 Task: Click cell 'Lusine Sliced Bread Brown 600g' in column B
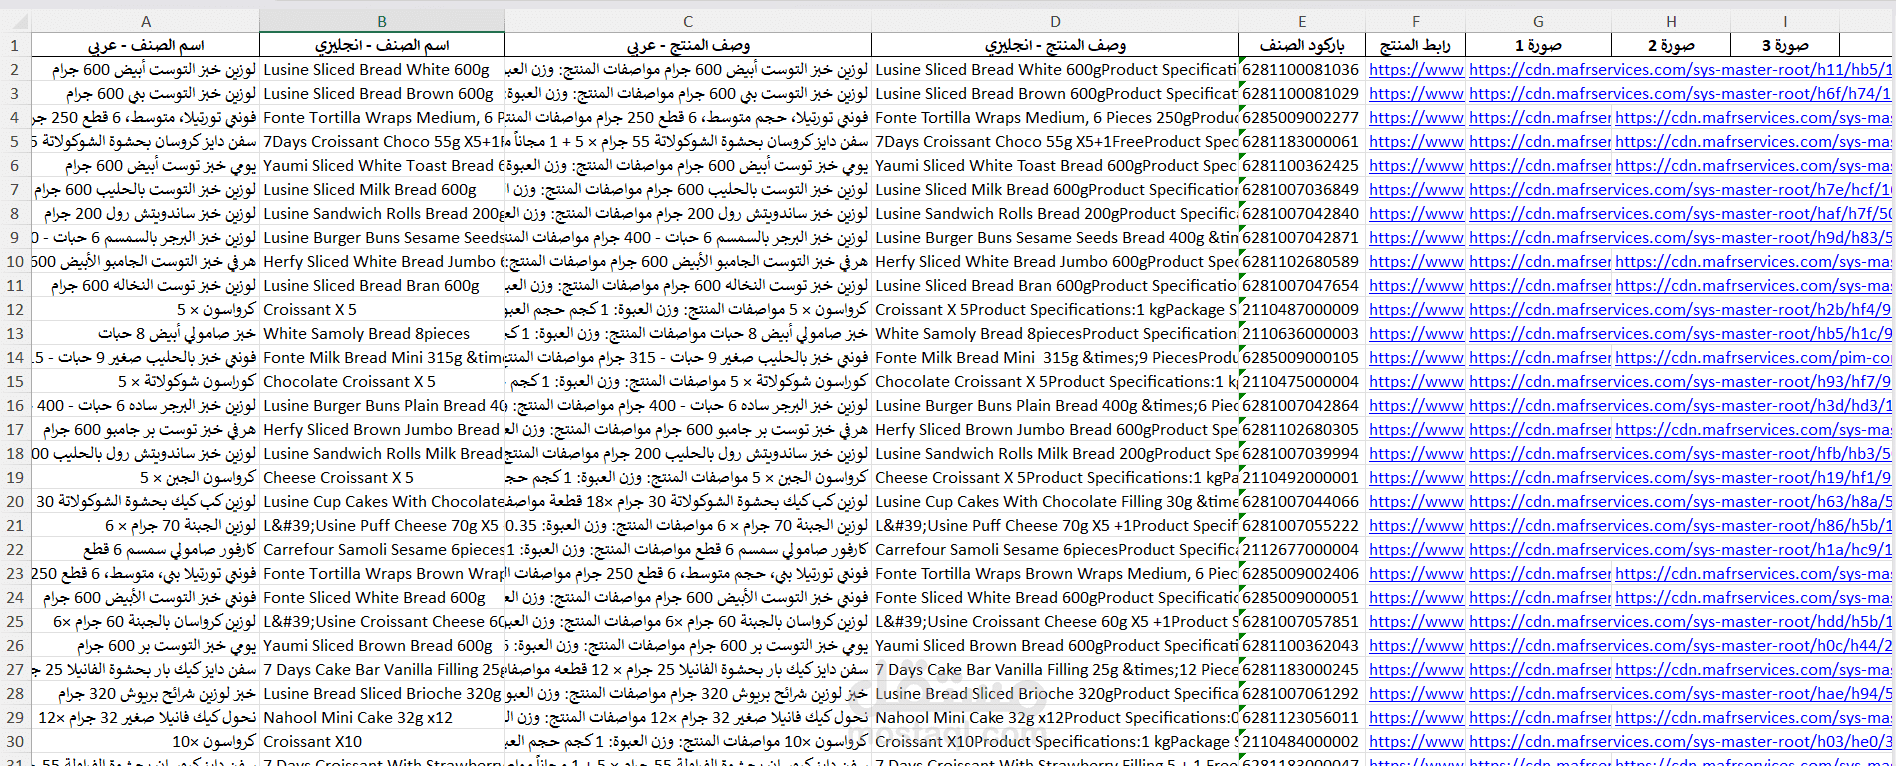click(x=382, y=93)
